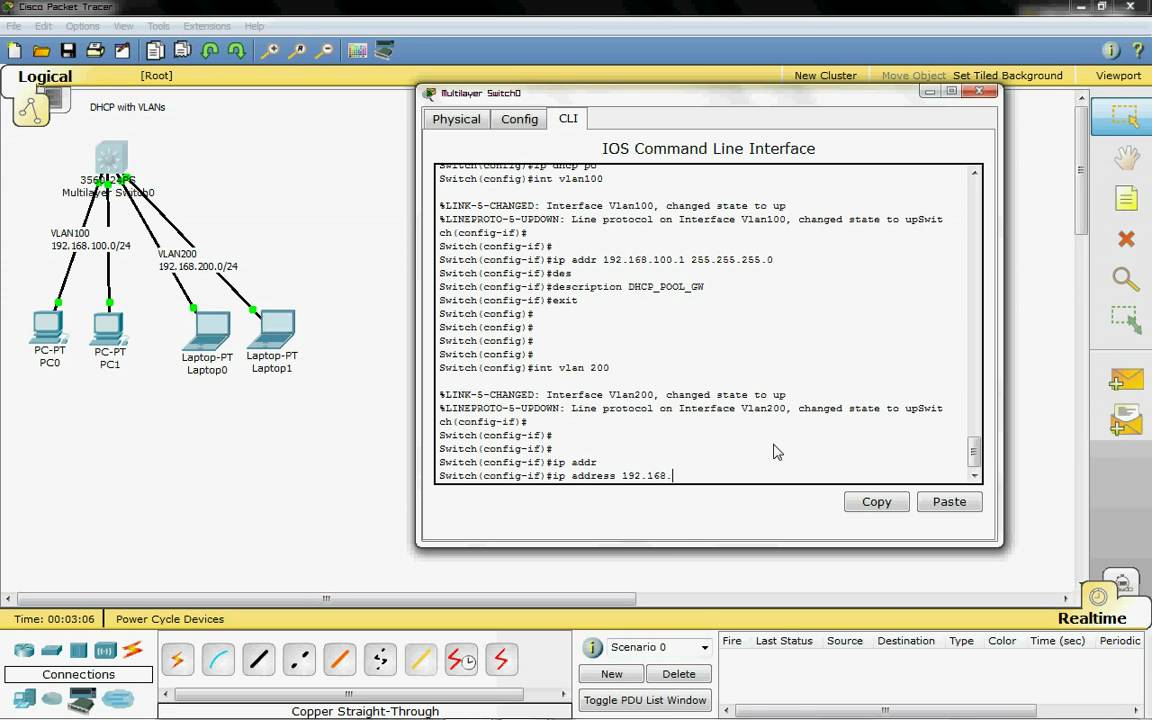Select the Delete red X tool
The image size is (1152, 720).
pyautogui.click(x=1126, y=239)
